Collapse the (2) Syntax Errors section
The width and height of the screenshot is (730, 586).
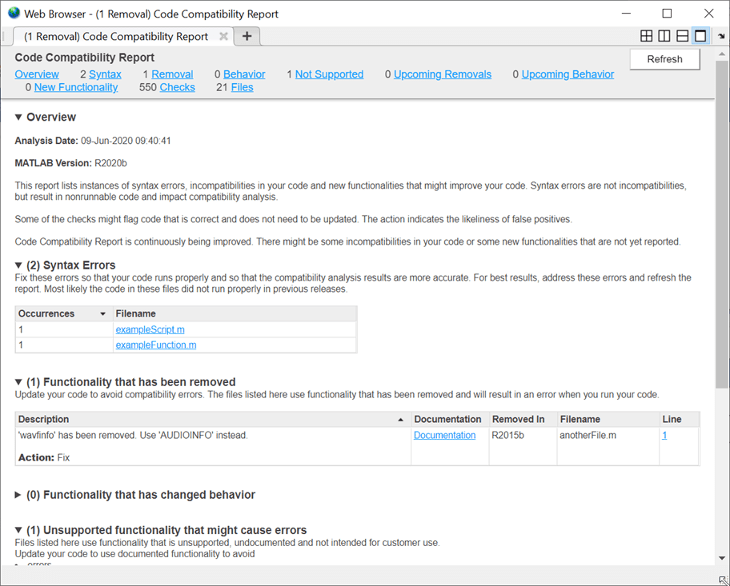(18, 265)
